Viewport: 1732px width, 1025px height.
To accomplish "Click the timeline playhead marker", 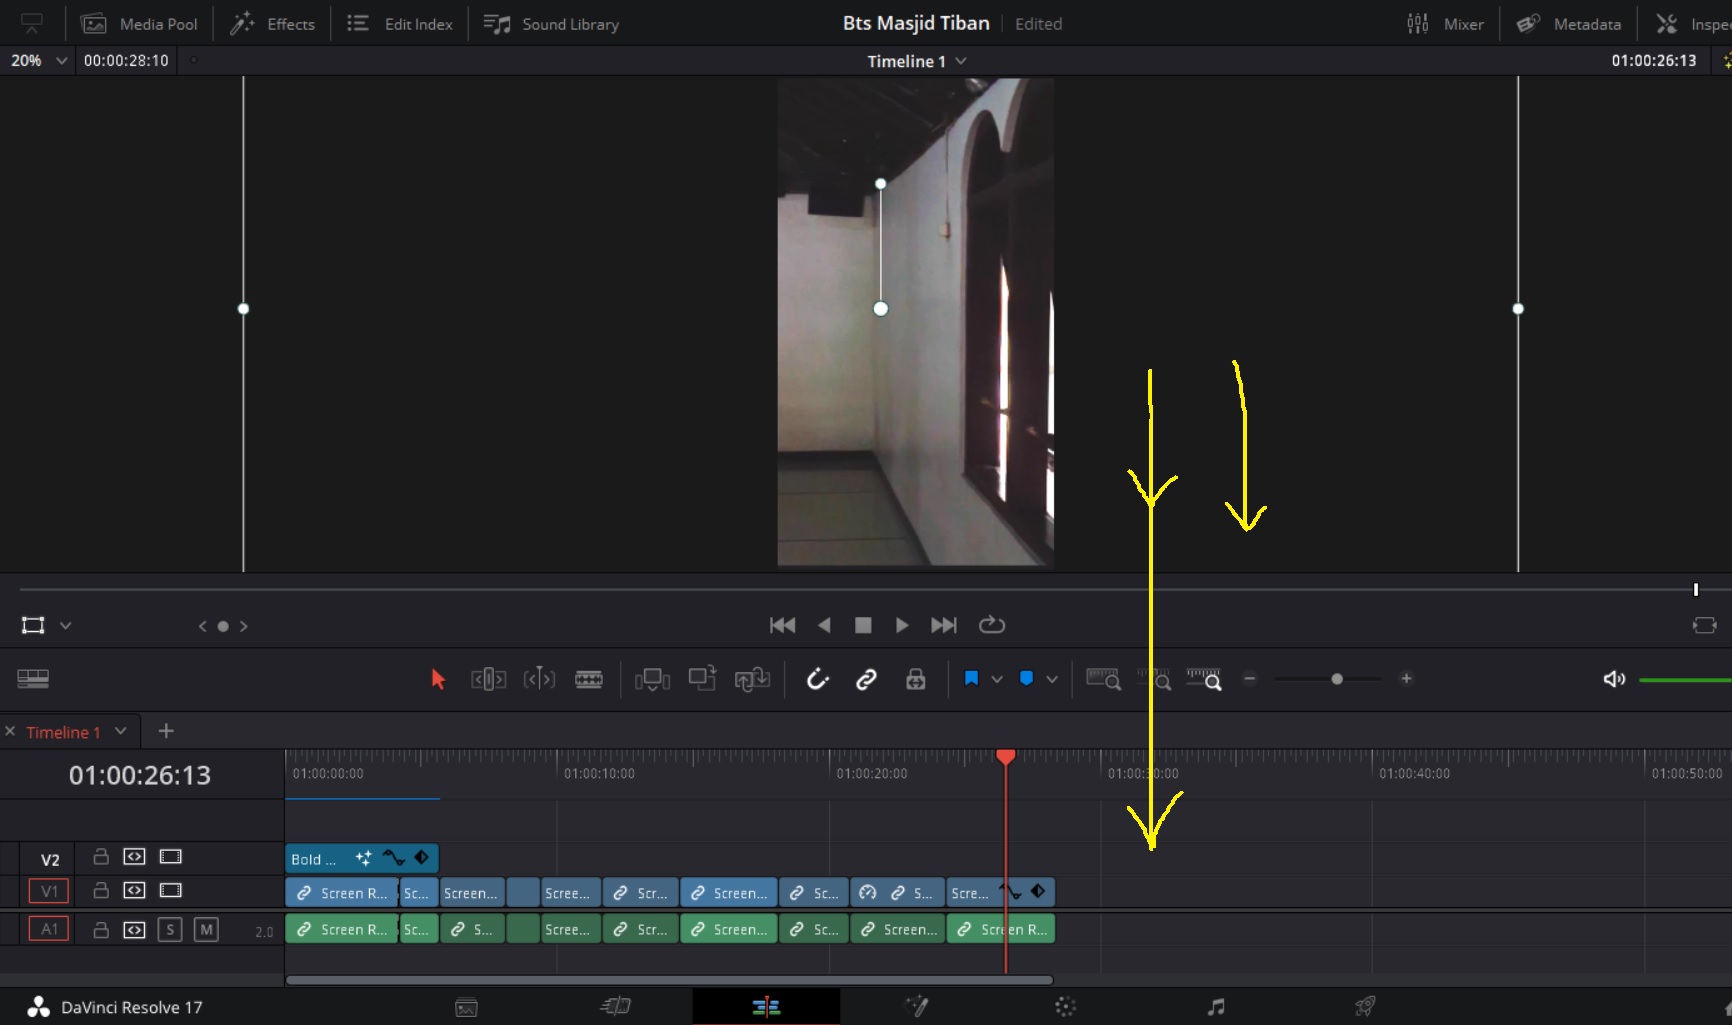I will pyautogui.click(x=1006, y=757).
